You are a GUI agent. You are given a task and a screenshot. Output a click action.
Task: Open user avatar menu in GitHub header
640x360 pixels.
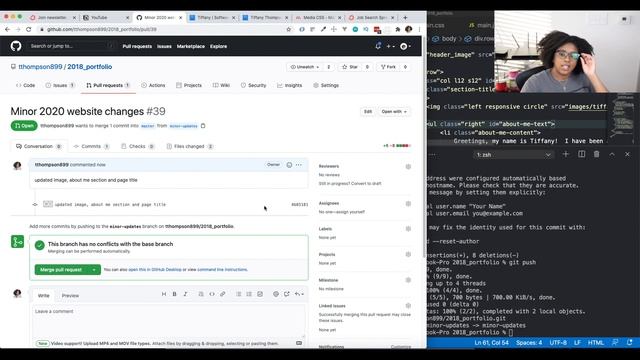(405, 46)
